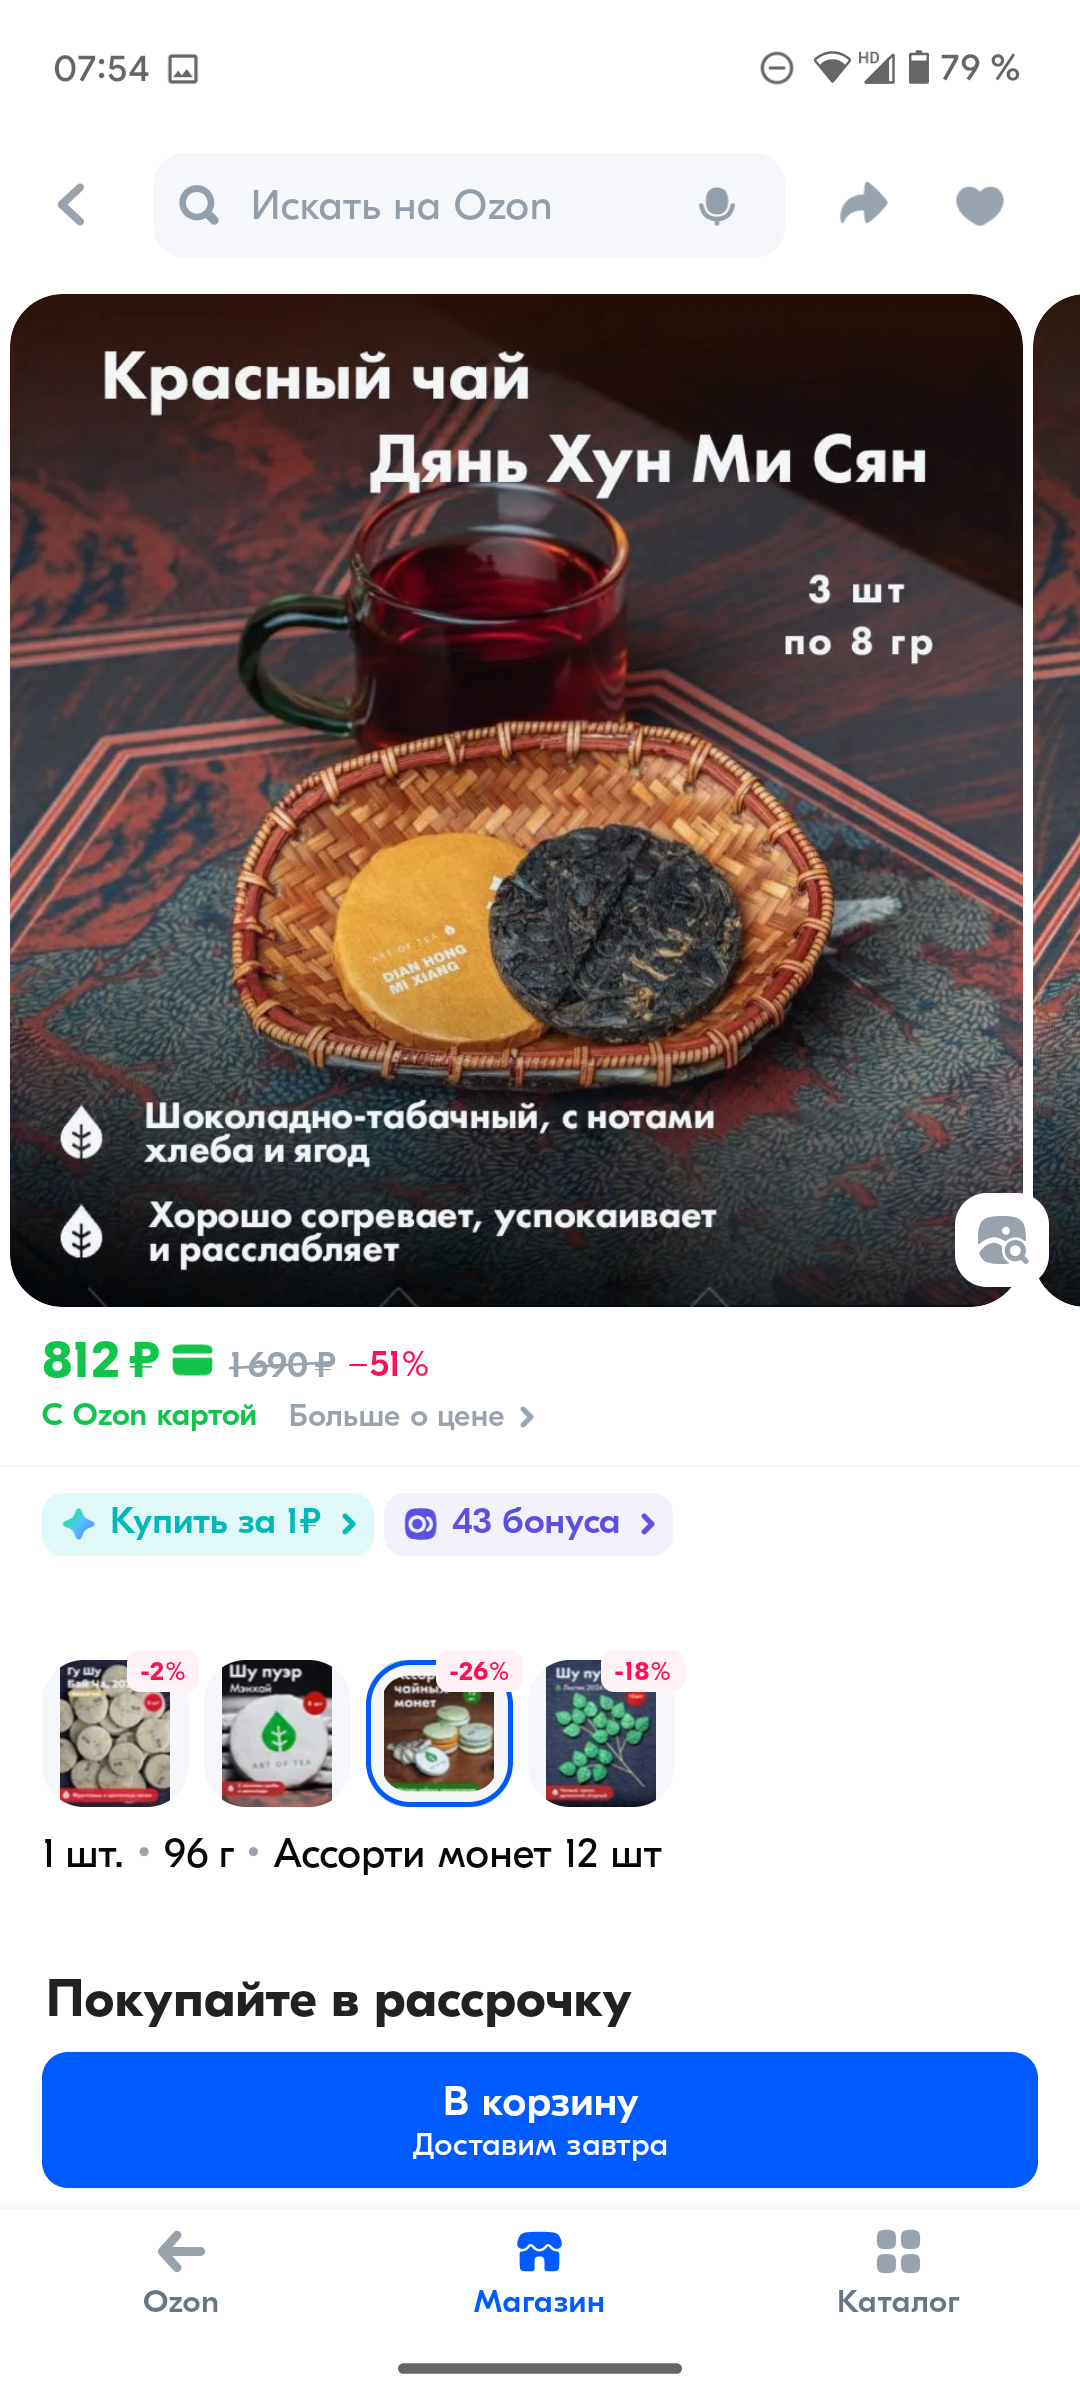The width and height of the screenshot is (1080, 2400).
Task: Open the Каталог tab
Action: (x=898, y=2272)
